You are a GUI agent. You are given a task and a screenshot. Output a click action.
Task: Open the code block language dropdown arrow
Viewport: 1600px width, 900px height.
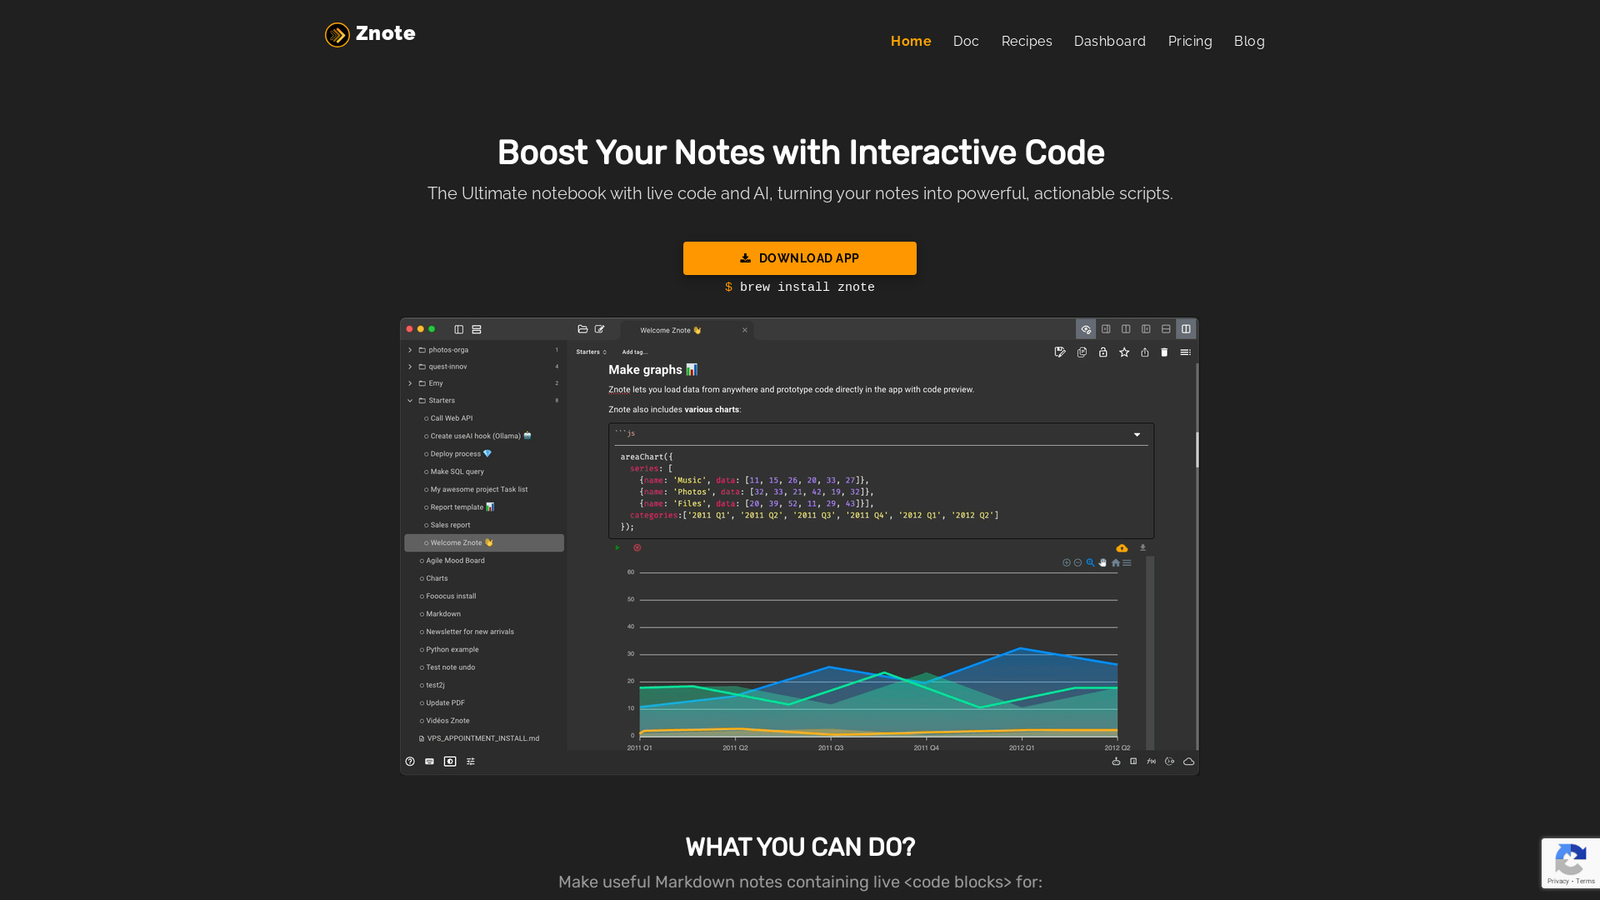click(1137, 435)
